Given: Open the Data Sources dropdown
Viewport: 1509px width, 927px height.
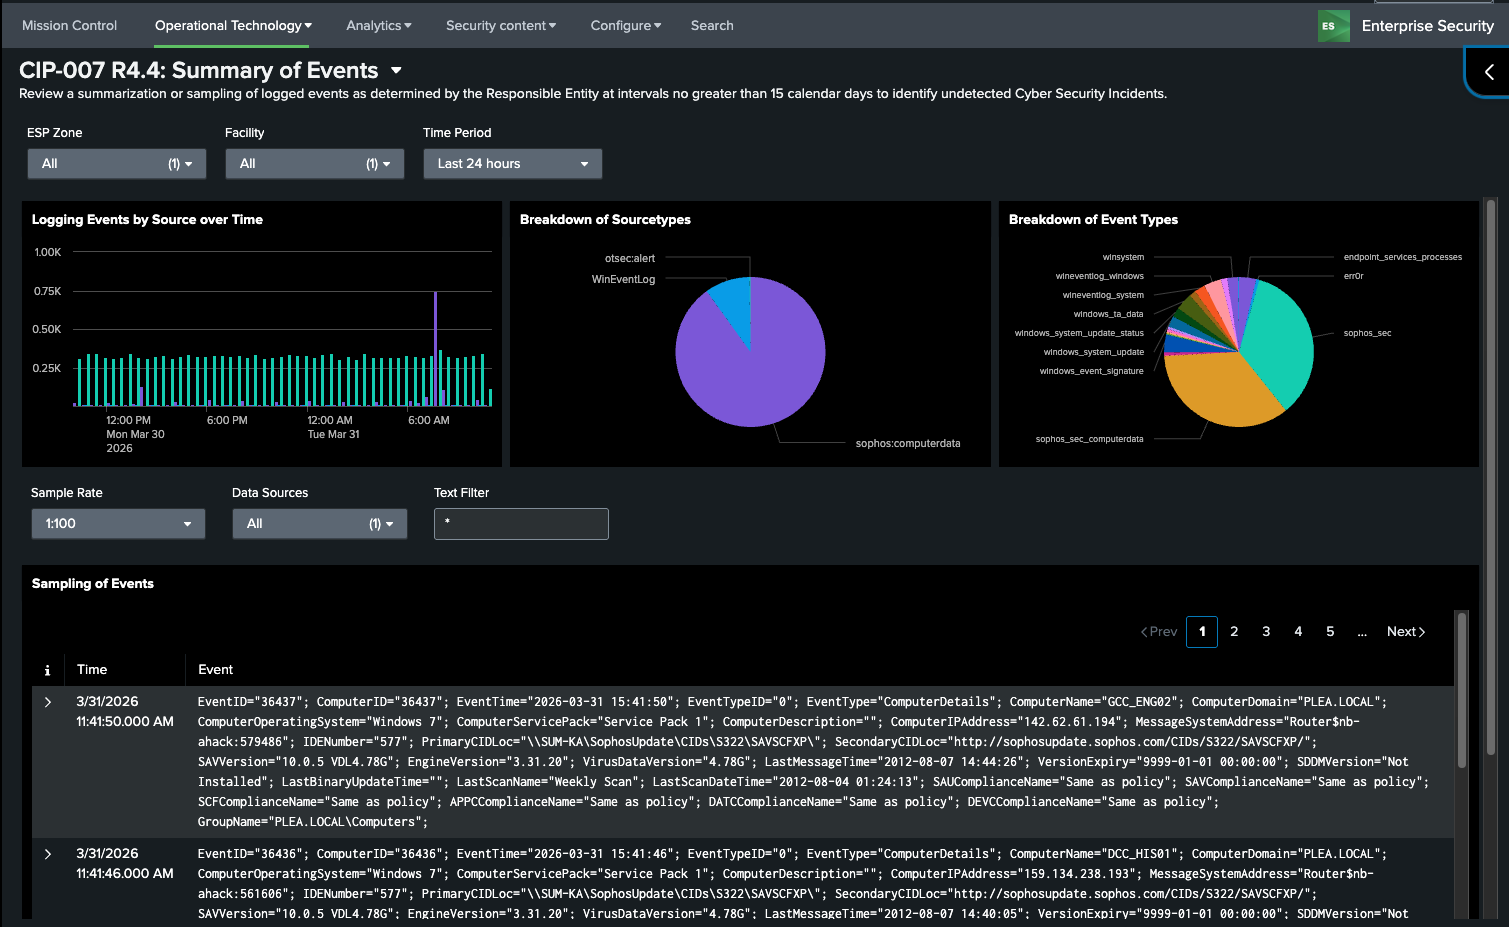Looking at the screenshot, I should point(319,524).
